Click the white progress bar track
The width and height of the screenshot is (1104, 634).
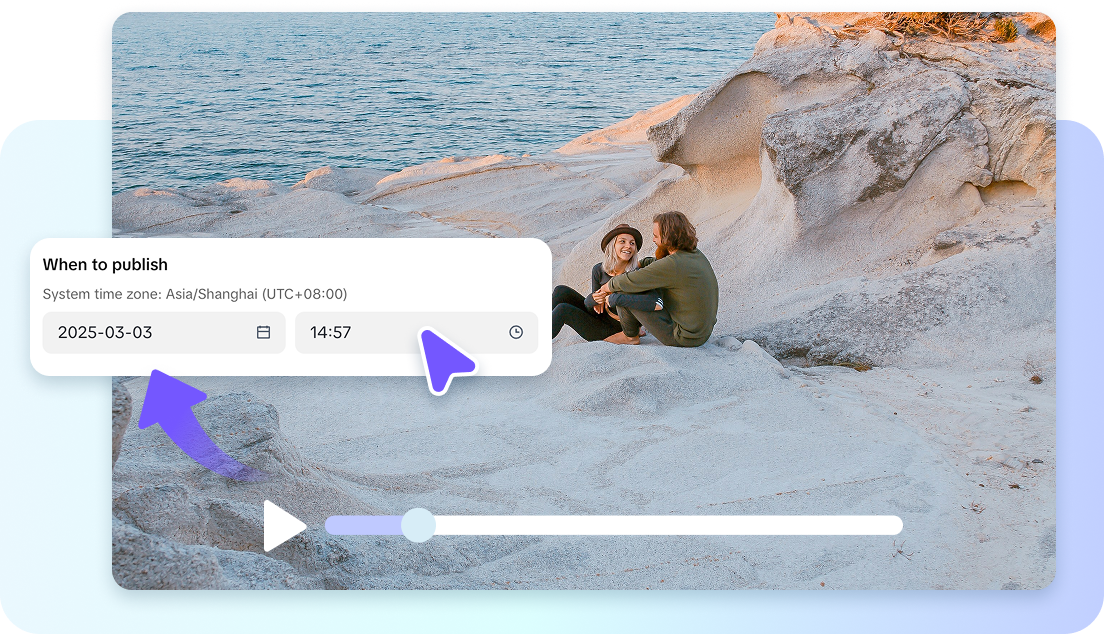point(613,526)
